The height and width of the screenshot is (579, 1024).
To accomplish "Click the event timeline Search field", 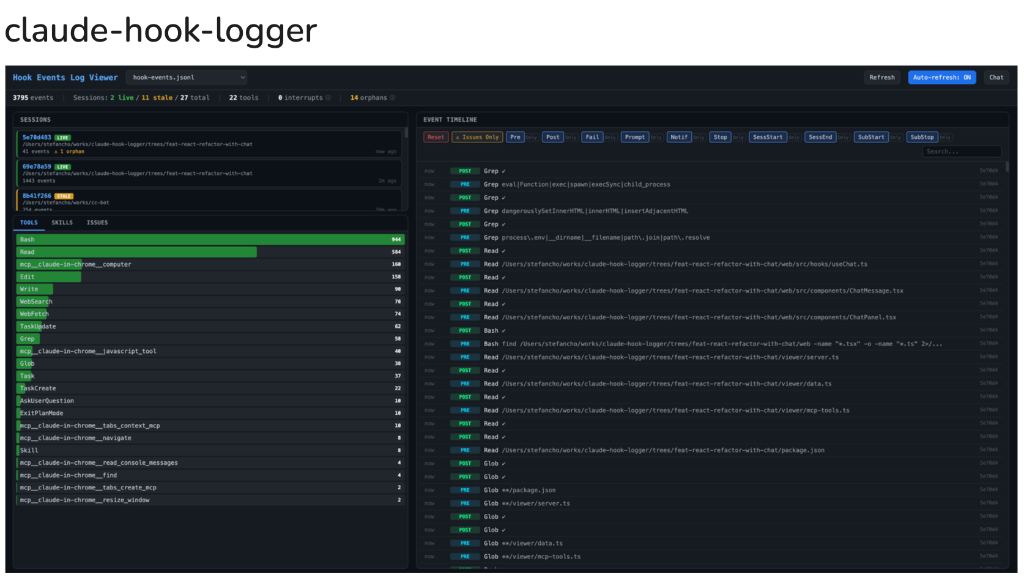I will (x=961, y=151).
